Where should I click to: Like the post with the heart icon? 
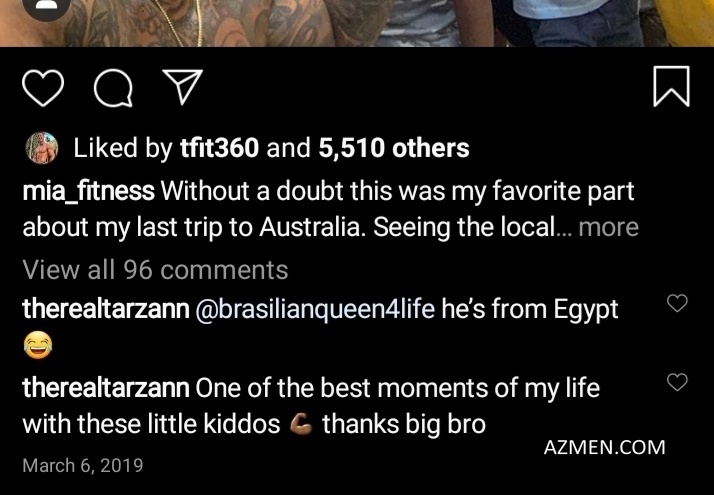(x=43, y=88)
